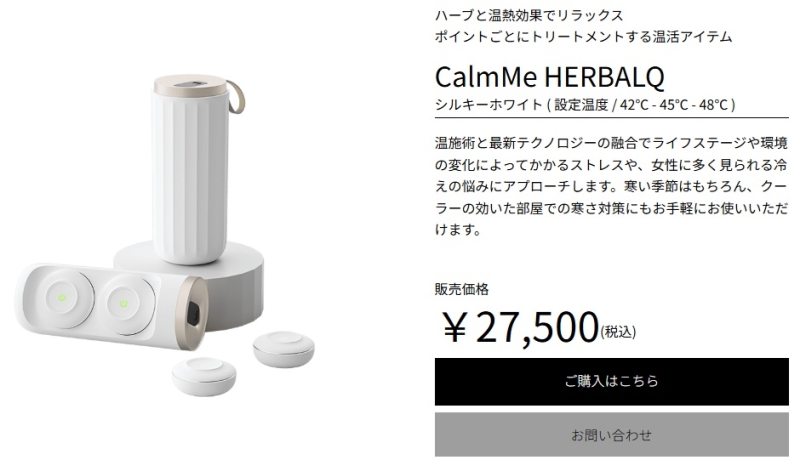Select the front loose white heating pod
Viewport: 800px width, 460px height.
tap(204, 376)
